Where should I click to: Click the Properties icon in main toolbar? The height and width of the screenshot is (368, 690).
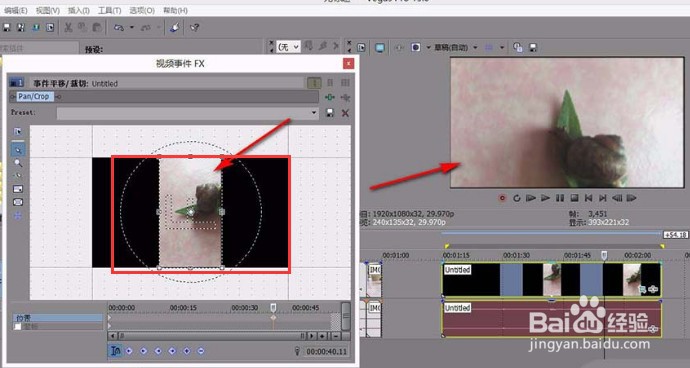point(50,27)
